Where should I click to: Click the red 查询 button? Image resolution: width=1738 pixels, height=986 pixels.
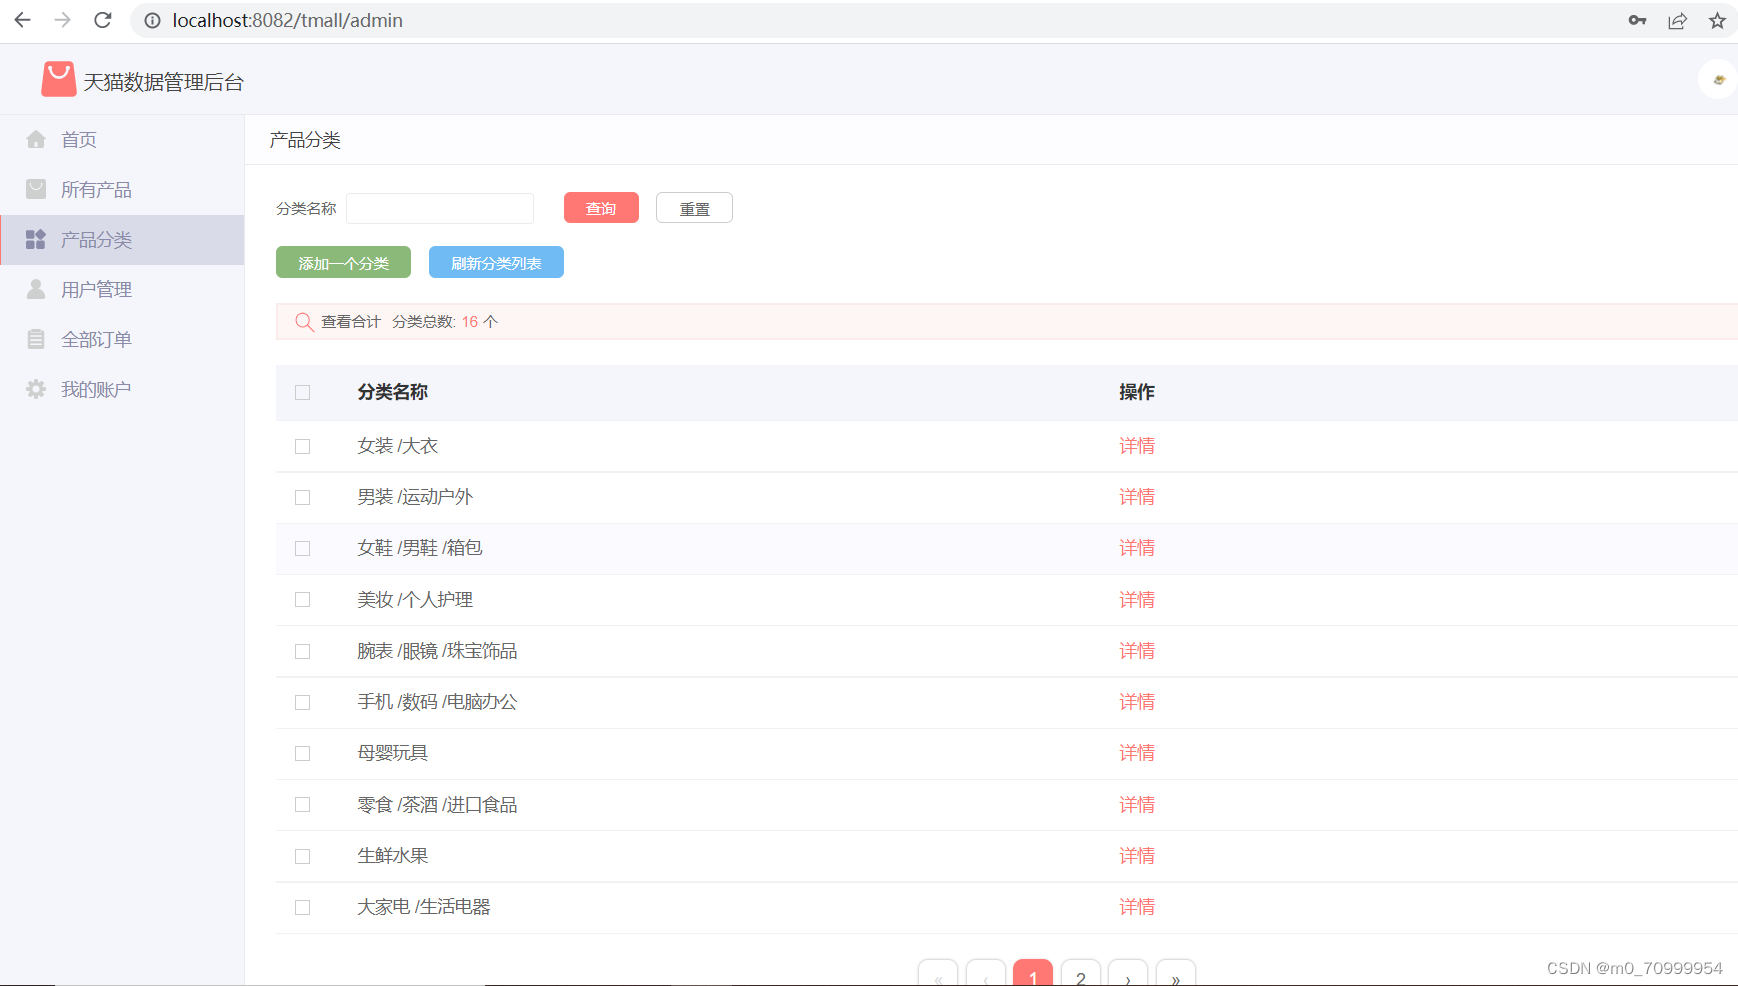(x=601, y=208)
